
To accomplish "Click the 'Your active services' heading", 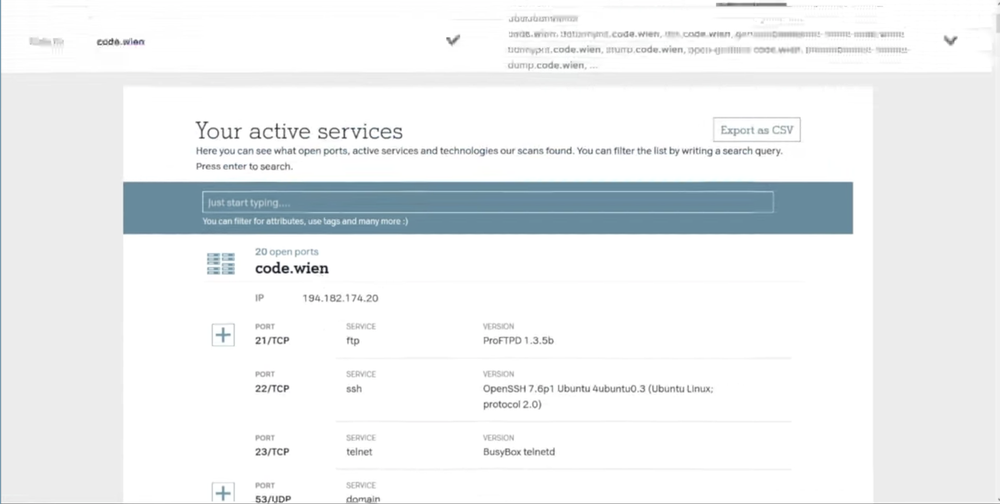I will (x=299, y=131).
